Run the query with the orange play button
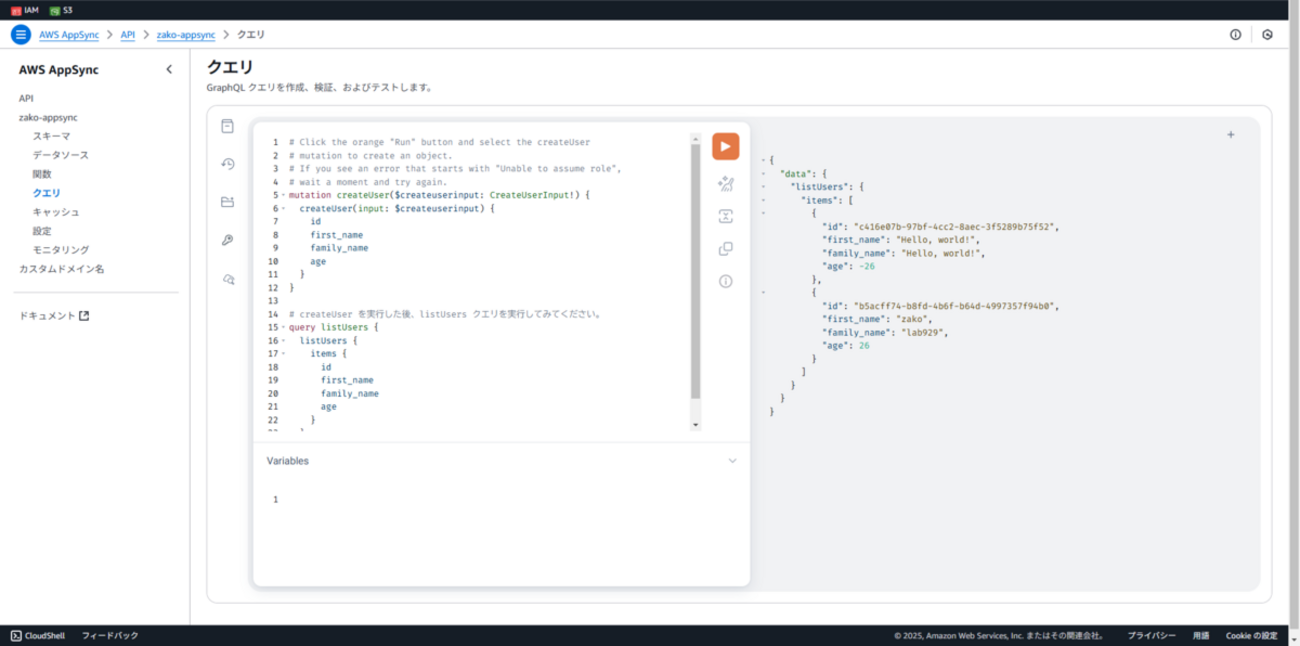 point(725,146)
